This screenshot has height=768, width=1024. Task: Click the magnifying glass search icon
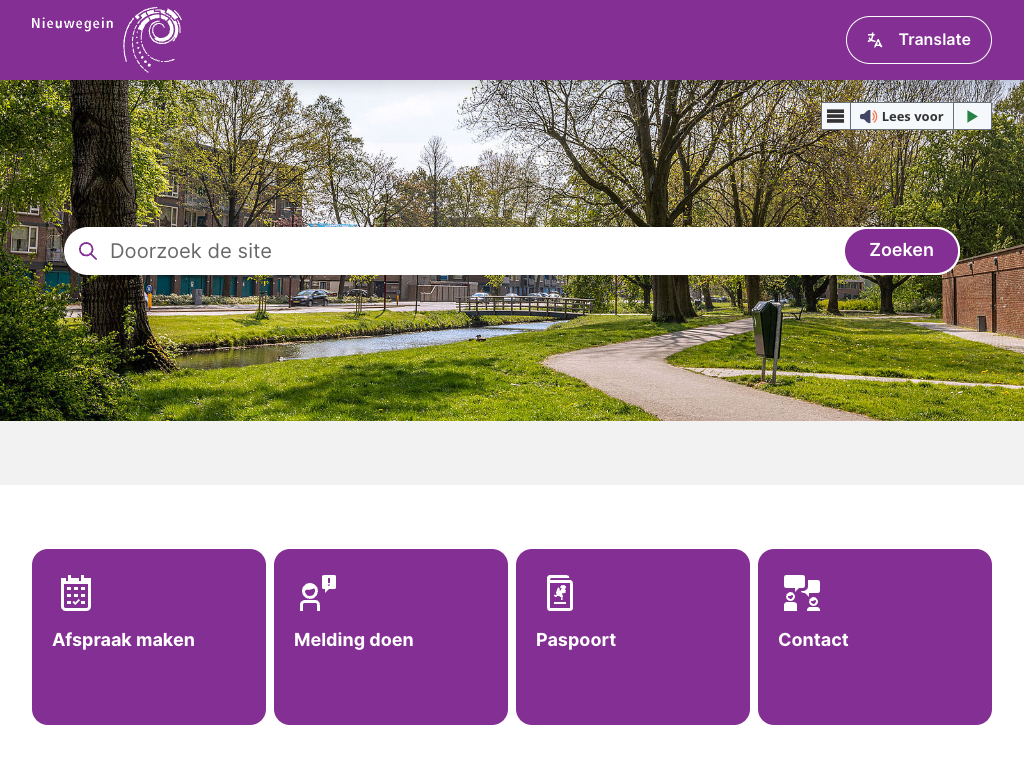[88, 251]
